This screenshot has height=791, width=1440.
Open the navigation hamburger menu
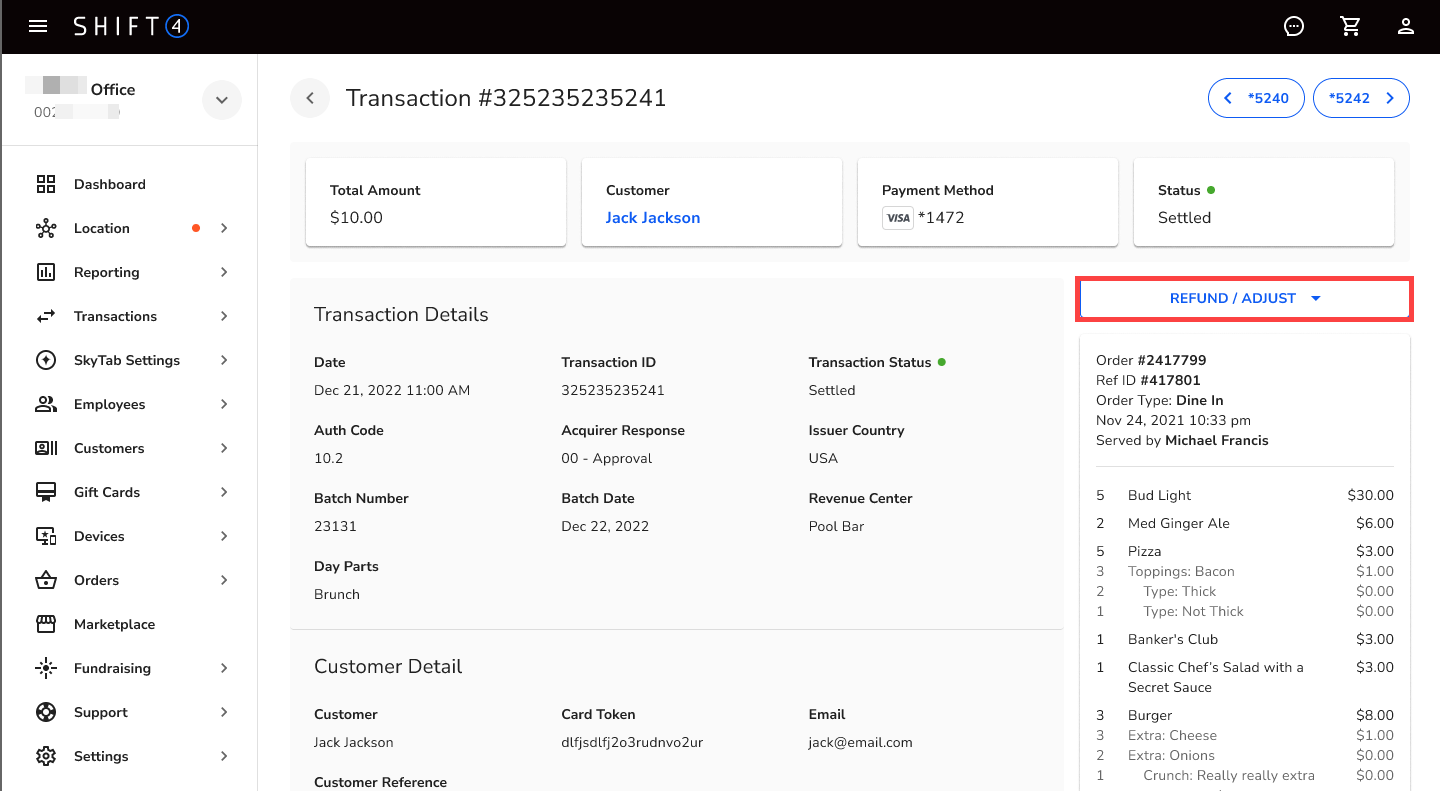(38, 26)
